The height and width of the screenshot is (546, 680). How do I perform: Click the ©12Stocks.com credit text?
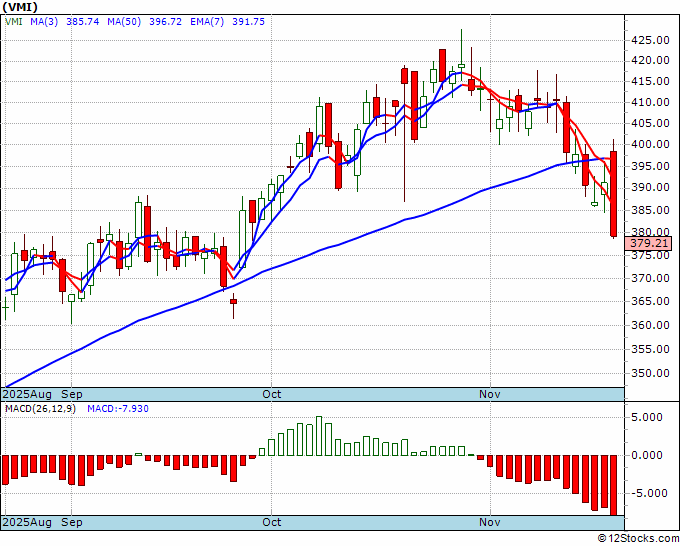[x=639, y=539]
